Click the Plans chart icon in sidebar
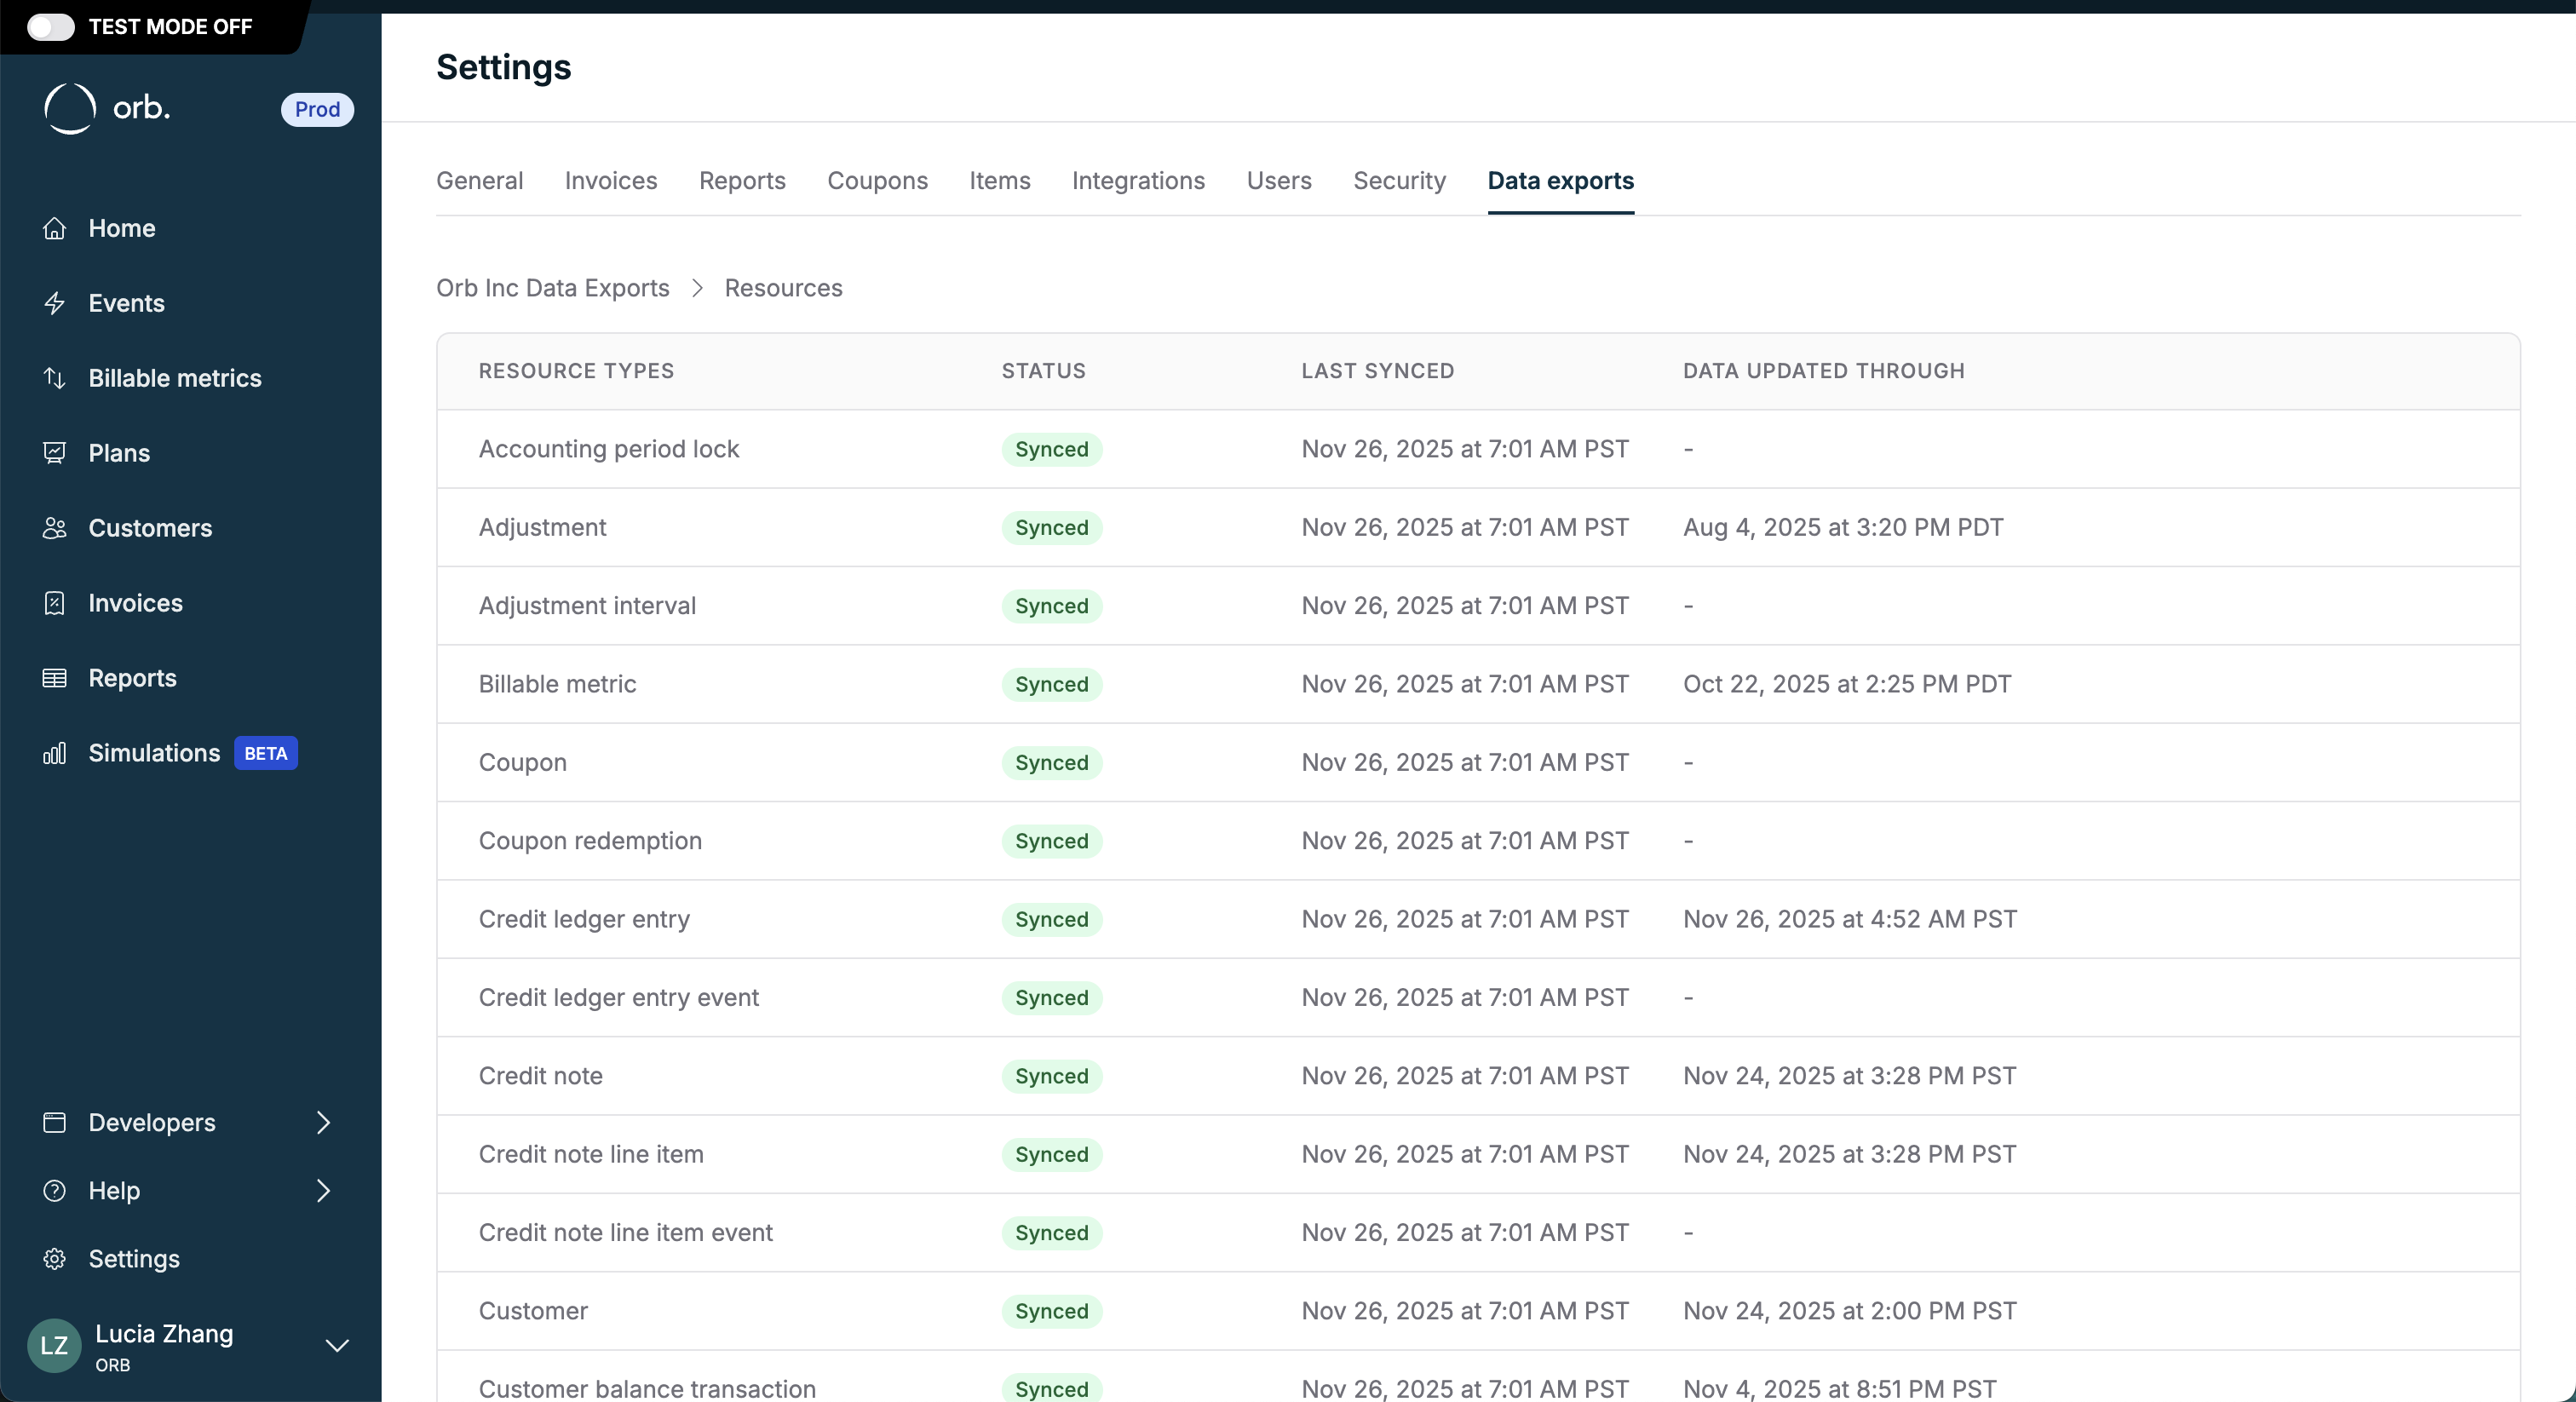Image resolution: width=2576 pixels, height=1402 pixels. click(x=54, y=453)
